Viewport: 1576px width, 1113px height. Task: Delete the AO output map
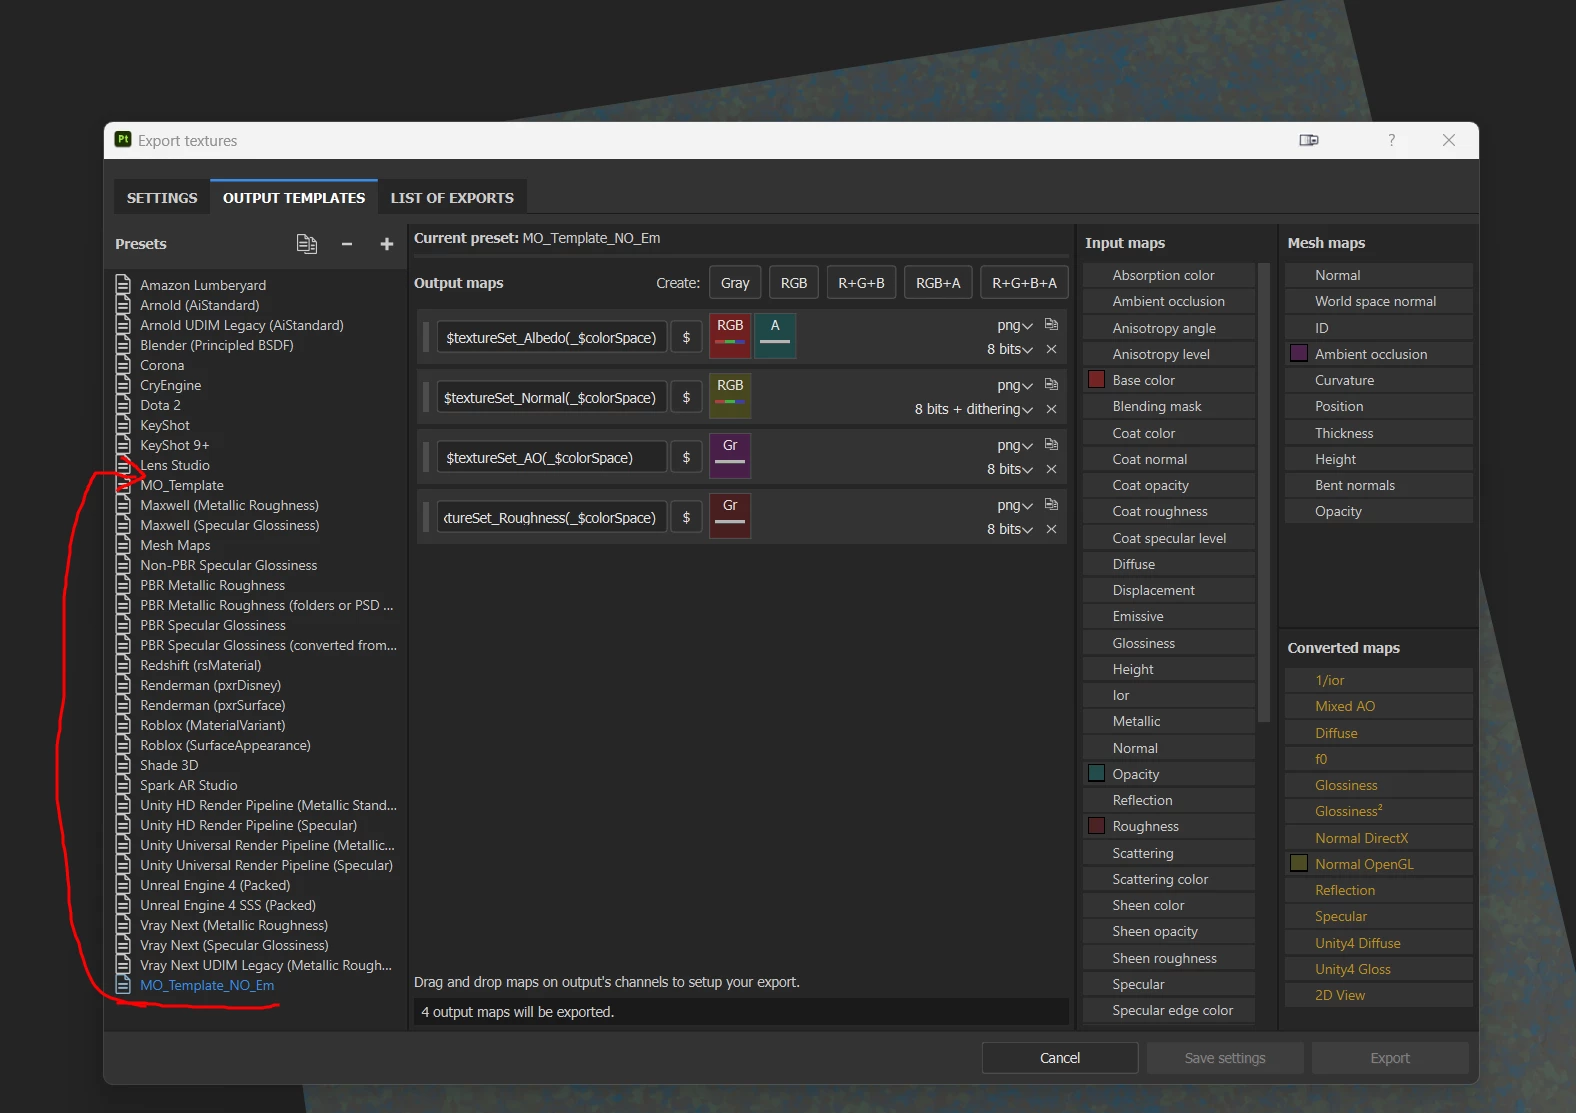[x=1051, y=469]
